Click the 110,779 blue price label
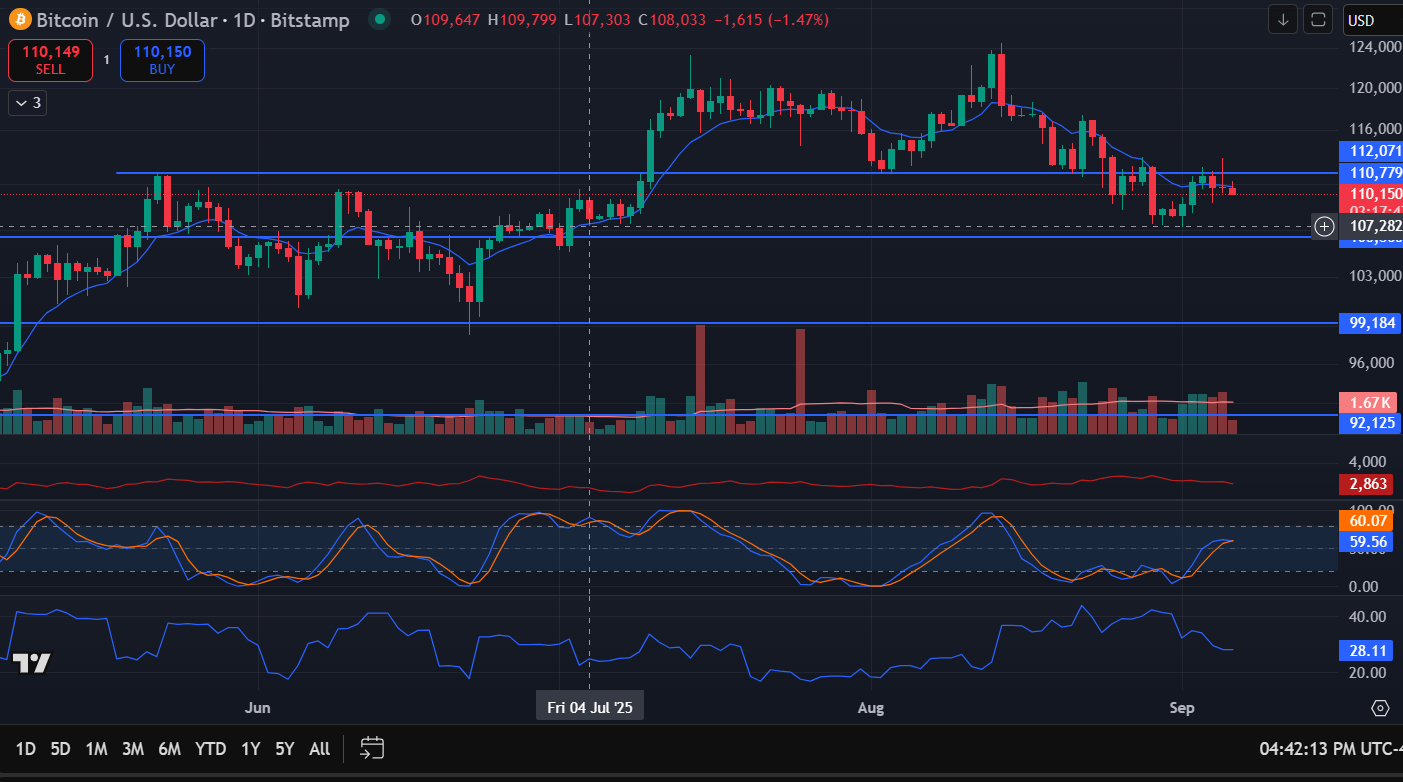The height and width of the screenshot is (782, 1403). pyautogui.click(x=1370, y=173)
